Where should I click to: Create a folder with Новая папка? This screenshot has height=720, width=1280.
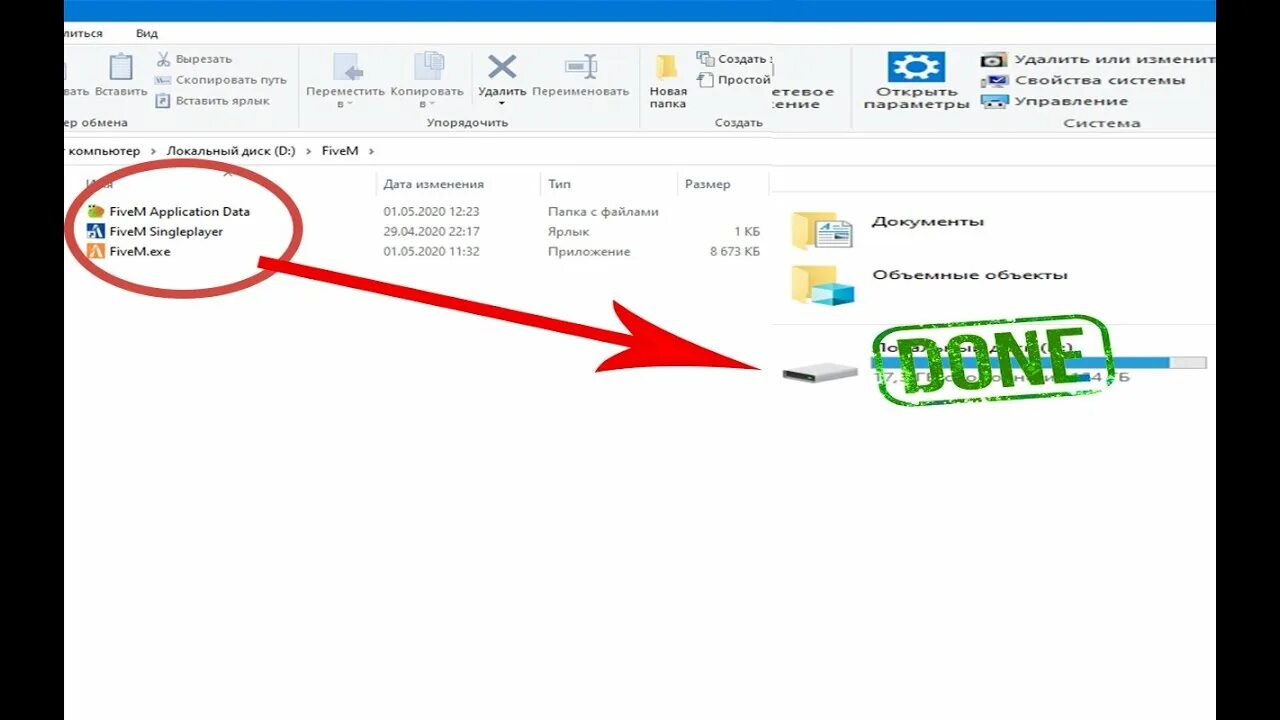[x=668, y=80]
